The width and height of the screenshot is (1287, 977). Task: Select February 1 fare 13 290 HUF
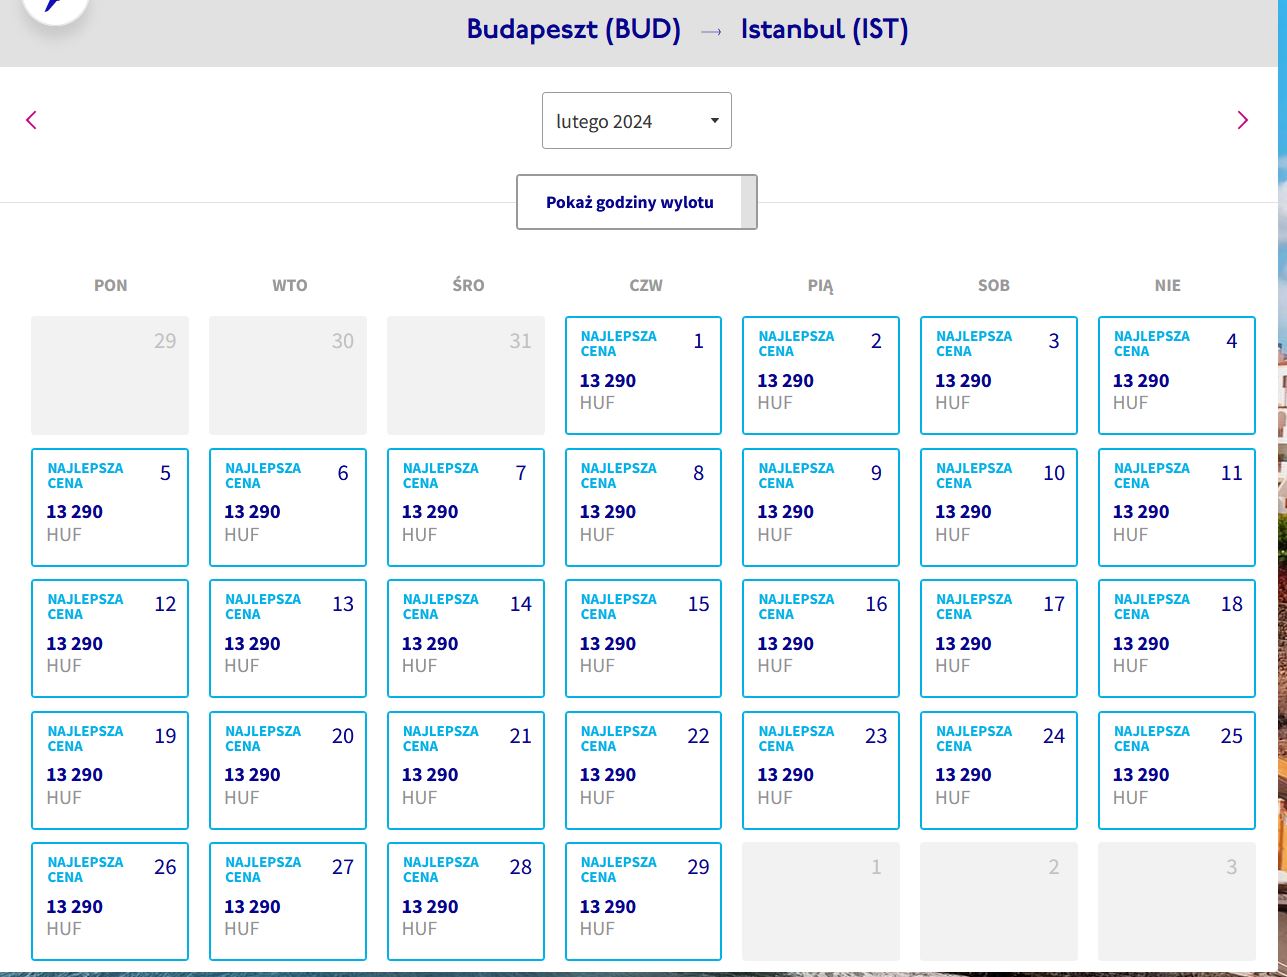click(x=643, y=376)
